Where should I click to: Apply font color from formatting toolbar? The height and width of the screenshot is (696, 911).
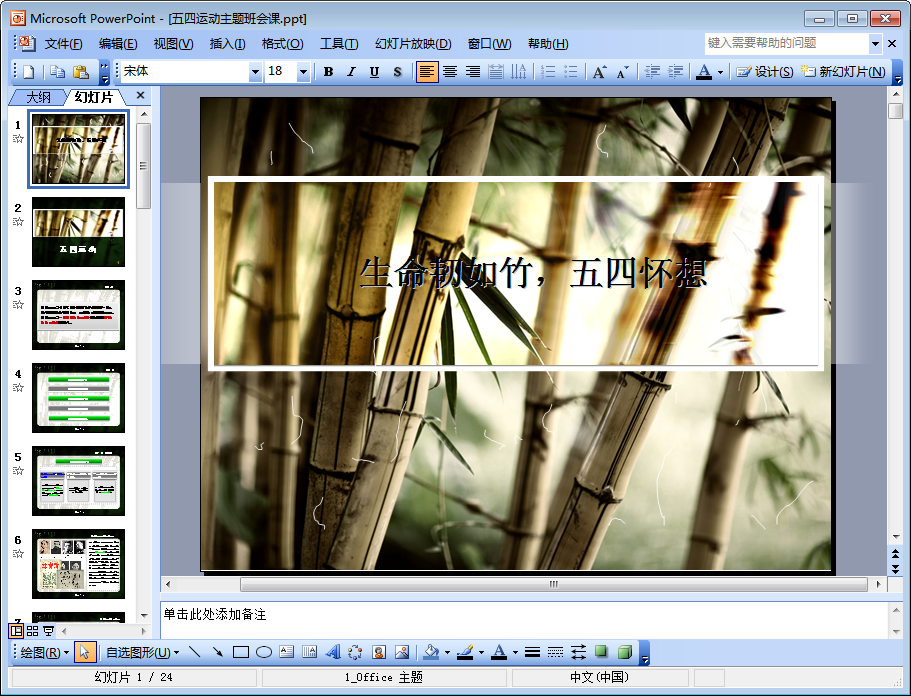(x=704, y=71)
